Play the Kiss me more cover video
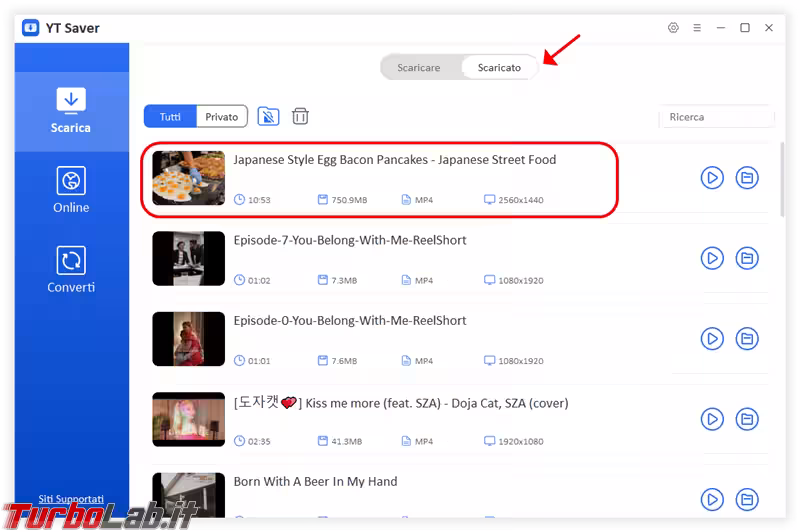 point(712,419)
